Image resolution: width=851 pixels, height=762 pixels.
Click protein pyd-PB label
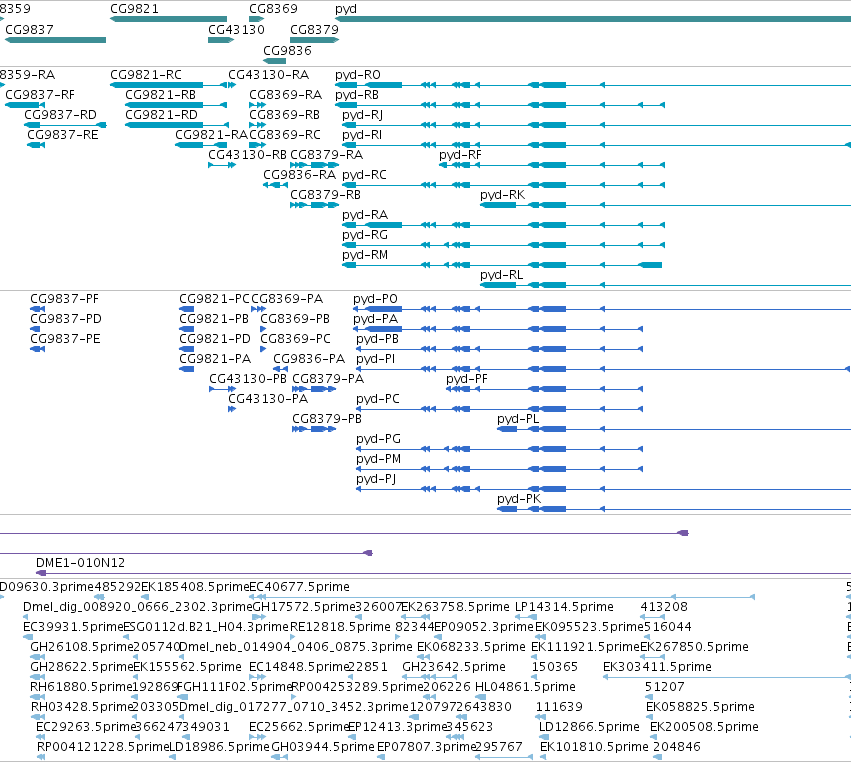(377, 339)
